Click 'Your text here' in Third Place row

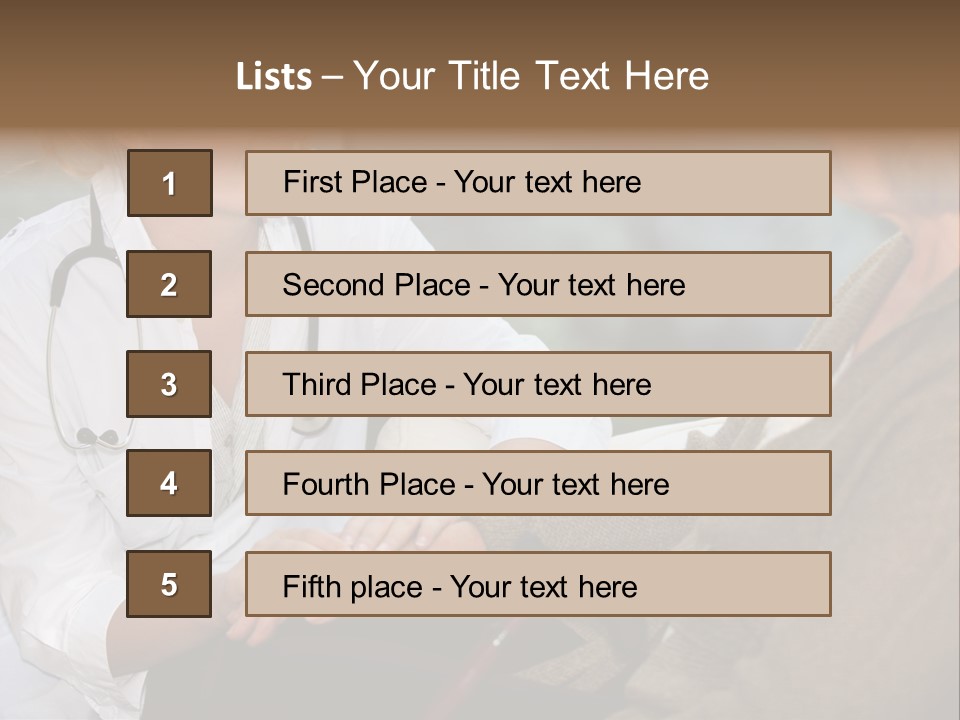[x=557, y=385]
